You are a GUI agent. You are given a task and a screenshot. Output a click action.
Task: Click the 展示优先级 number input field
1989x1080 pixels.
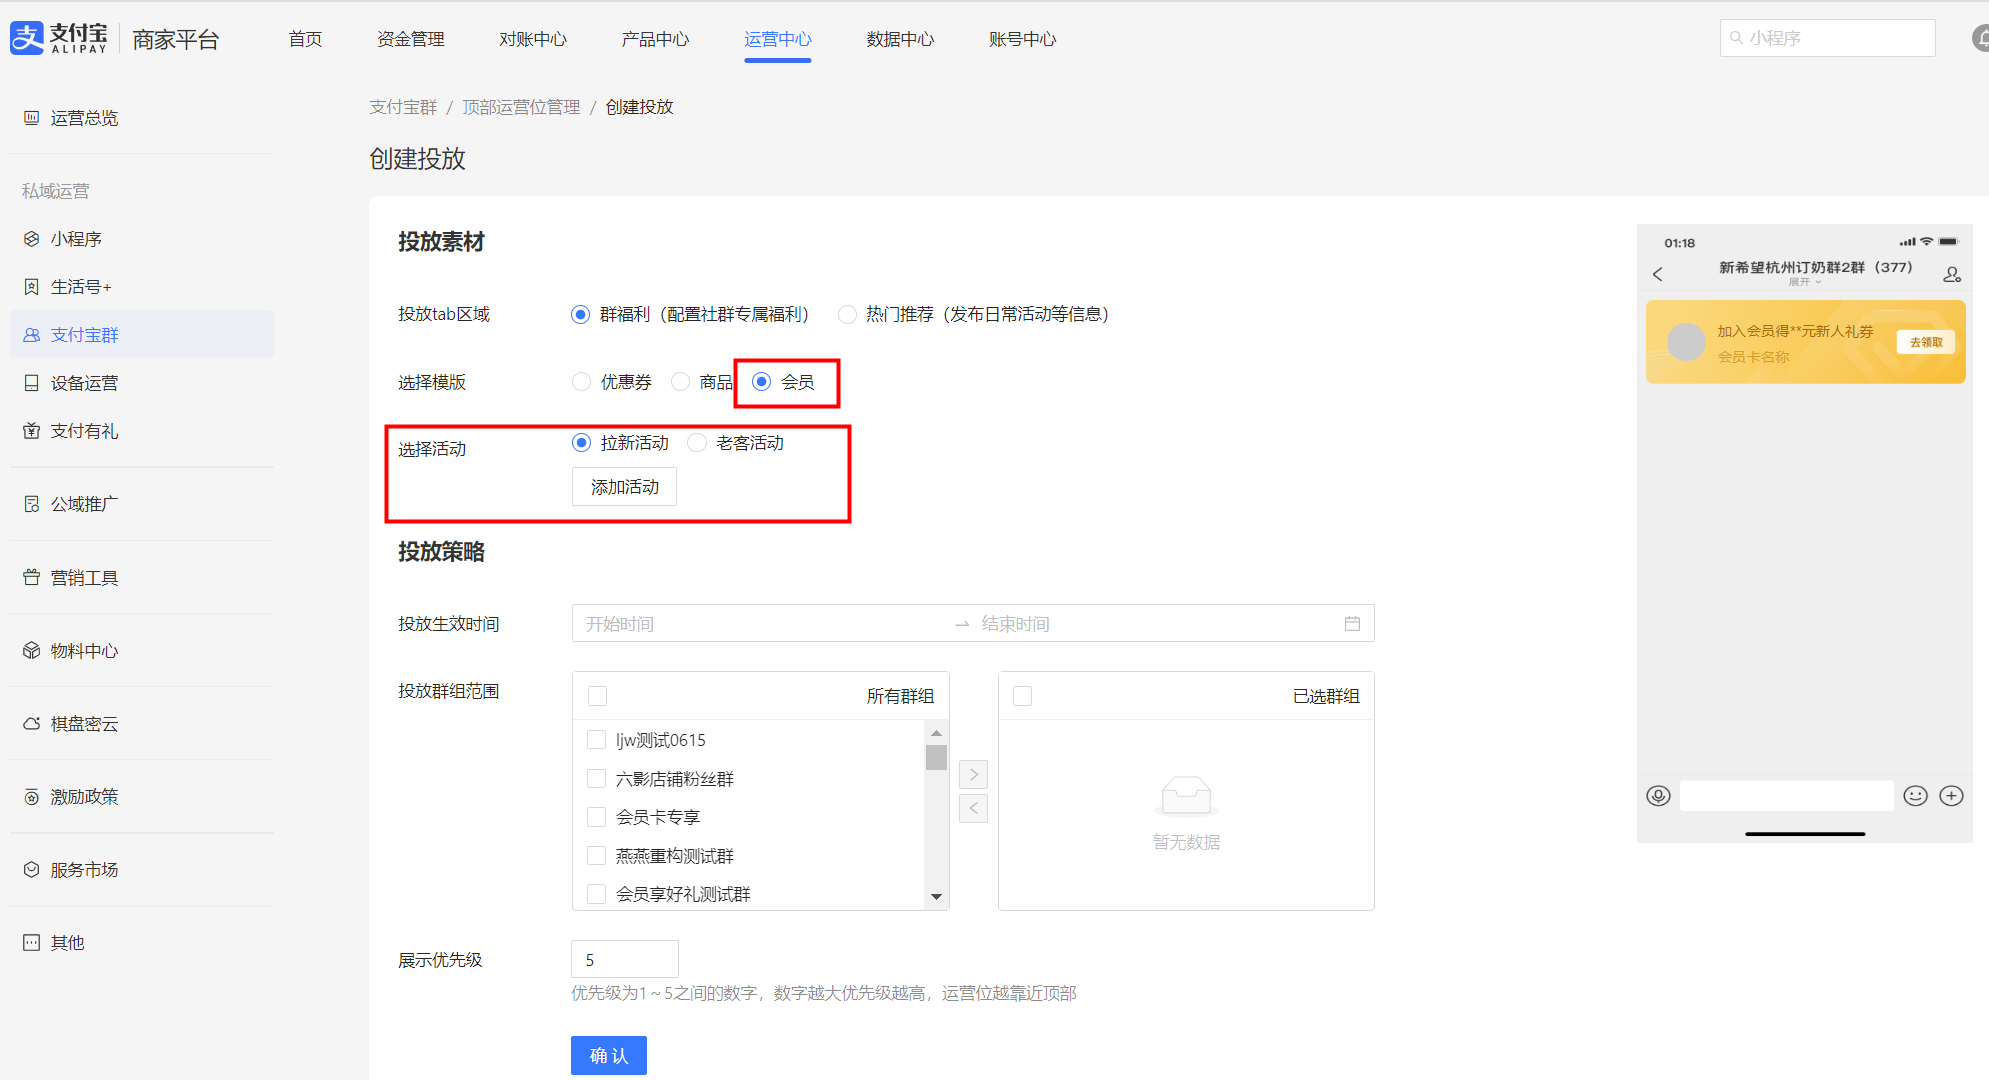pyautogui.click(x=624, y=960)
